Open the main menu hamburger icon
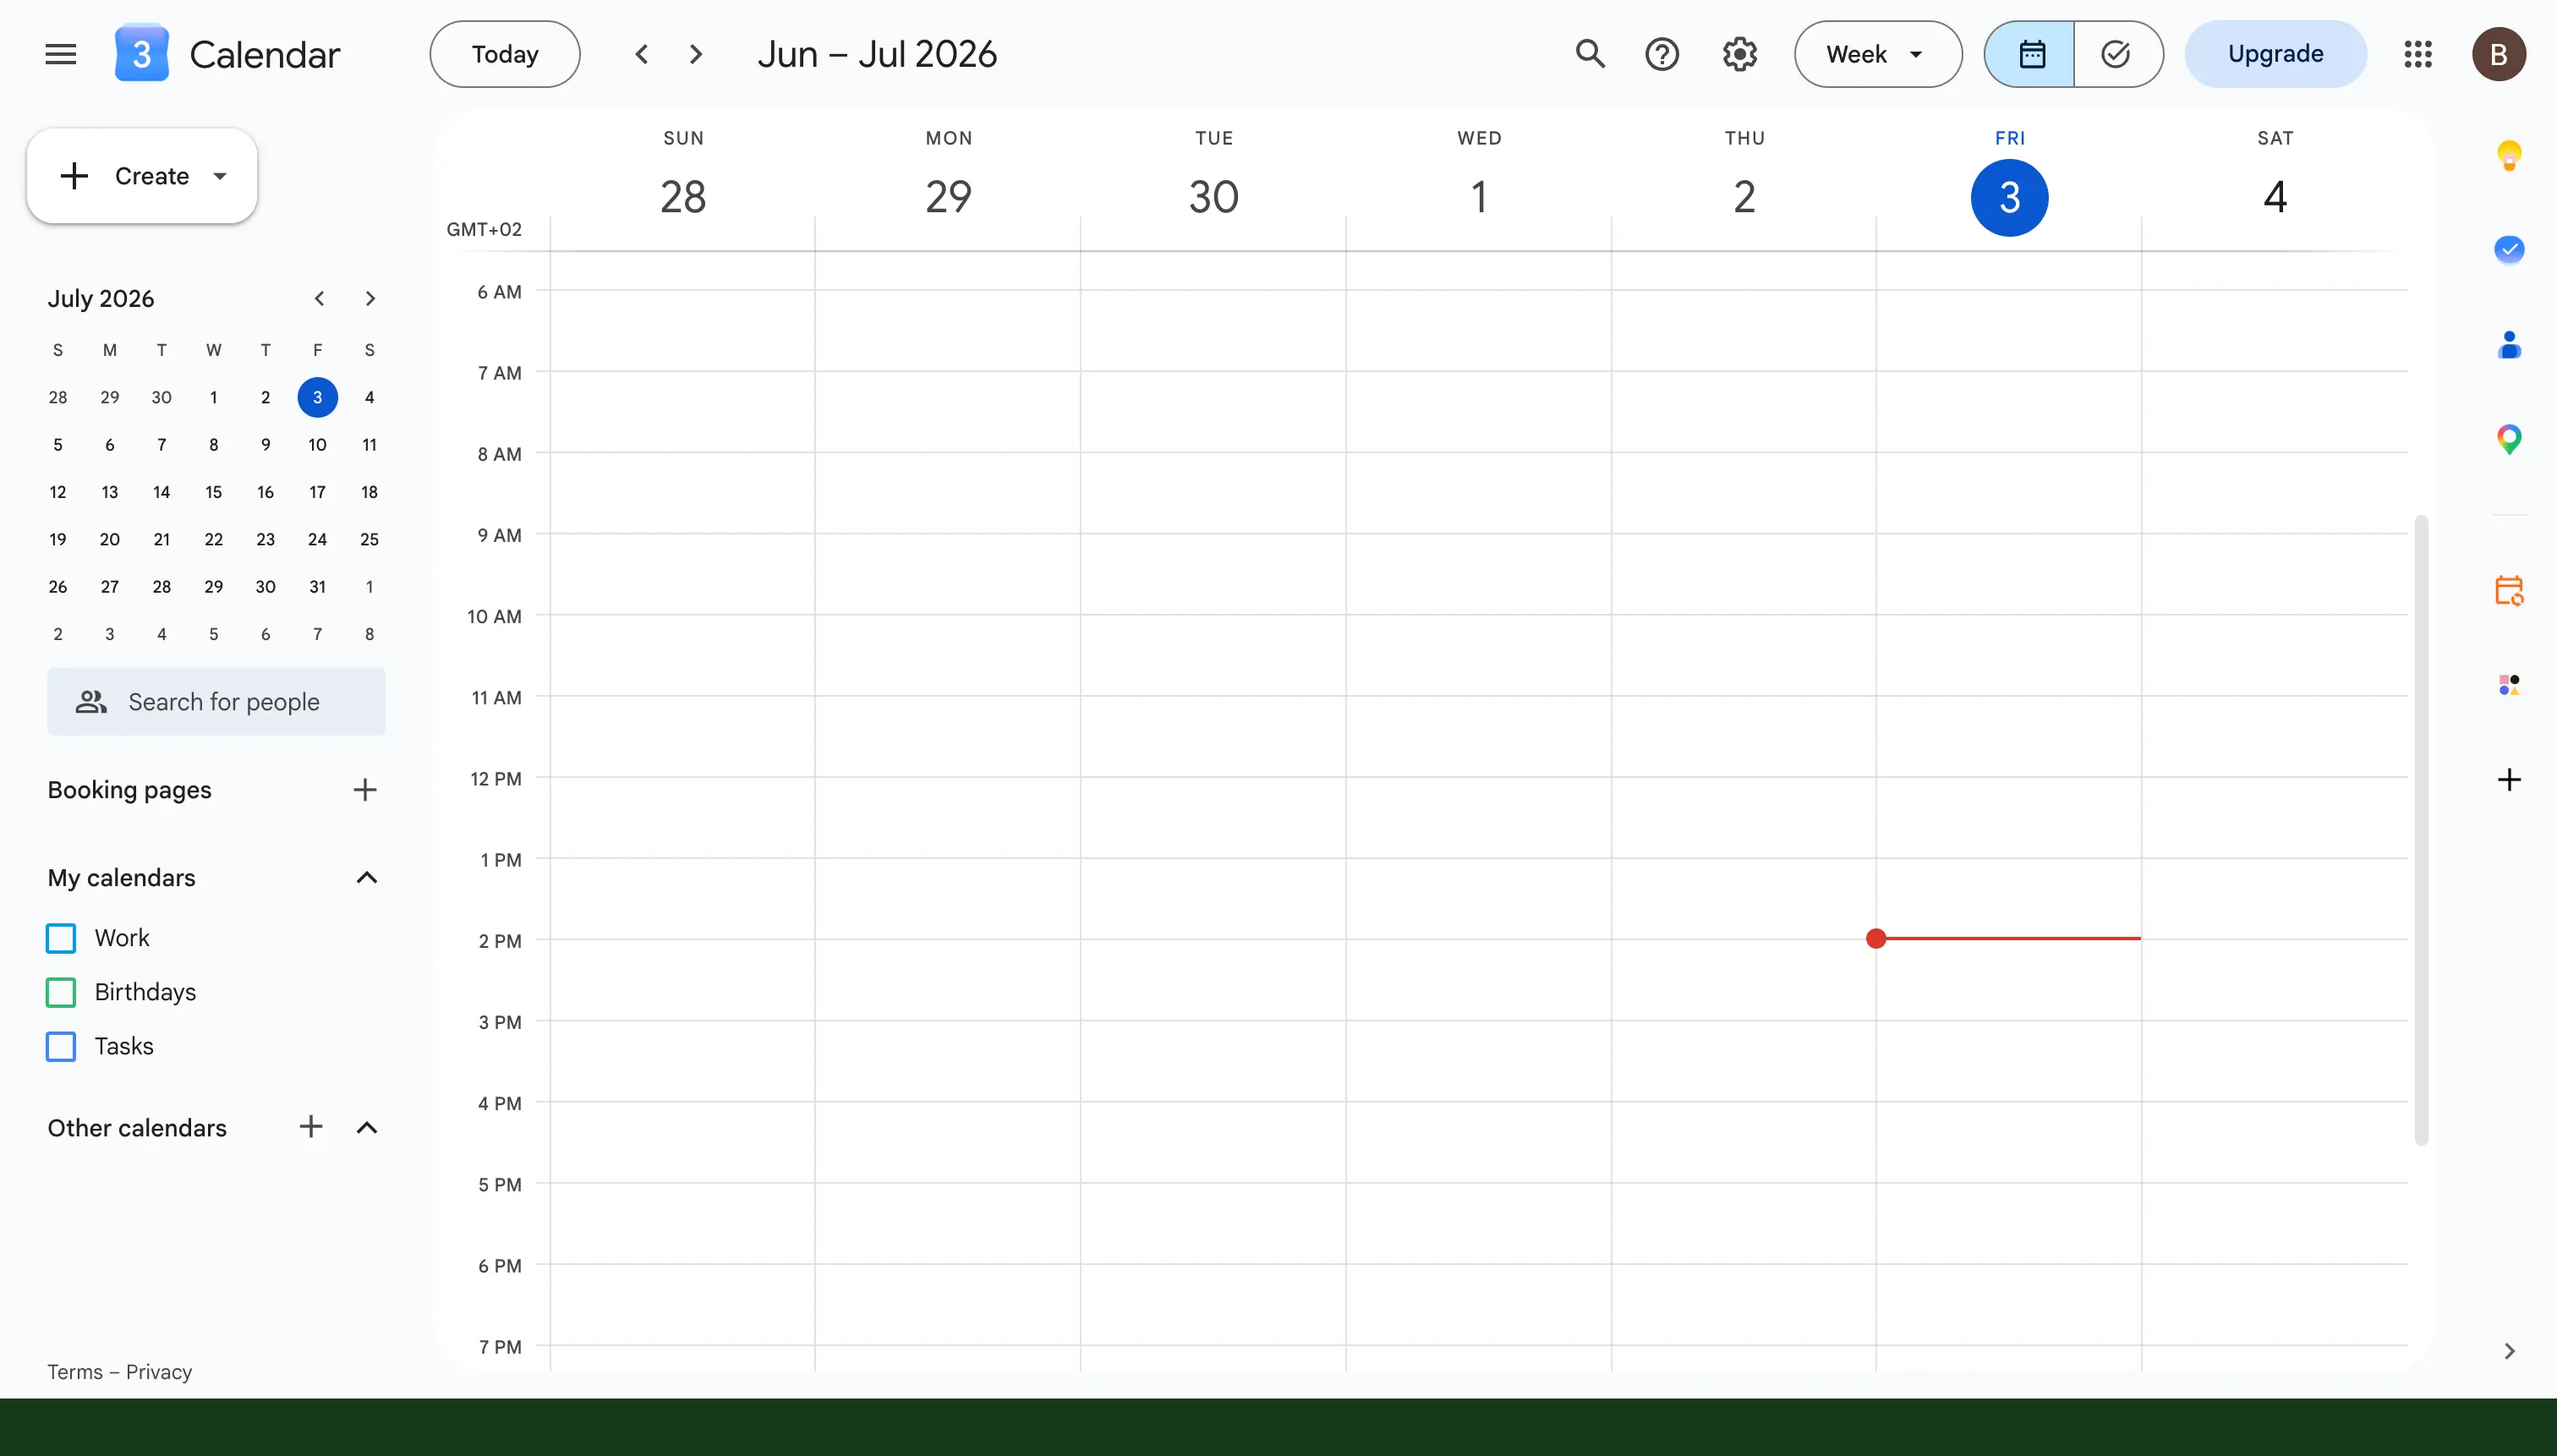 [61, 54]
